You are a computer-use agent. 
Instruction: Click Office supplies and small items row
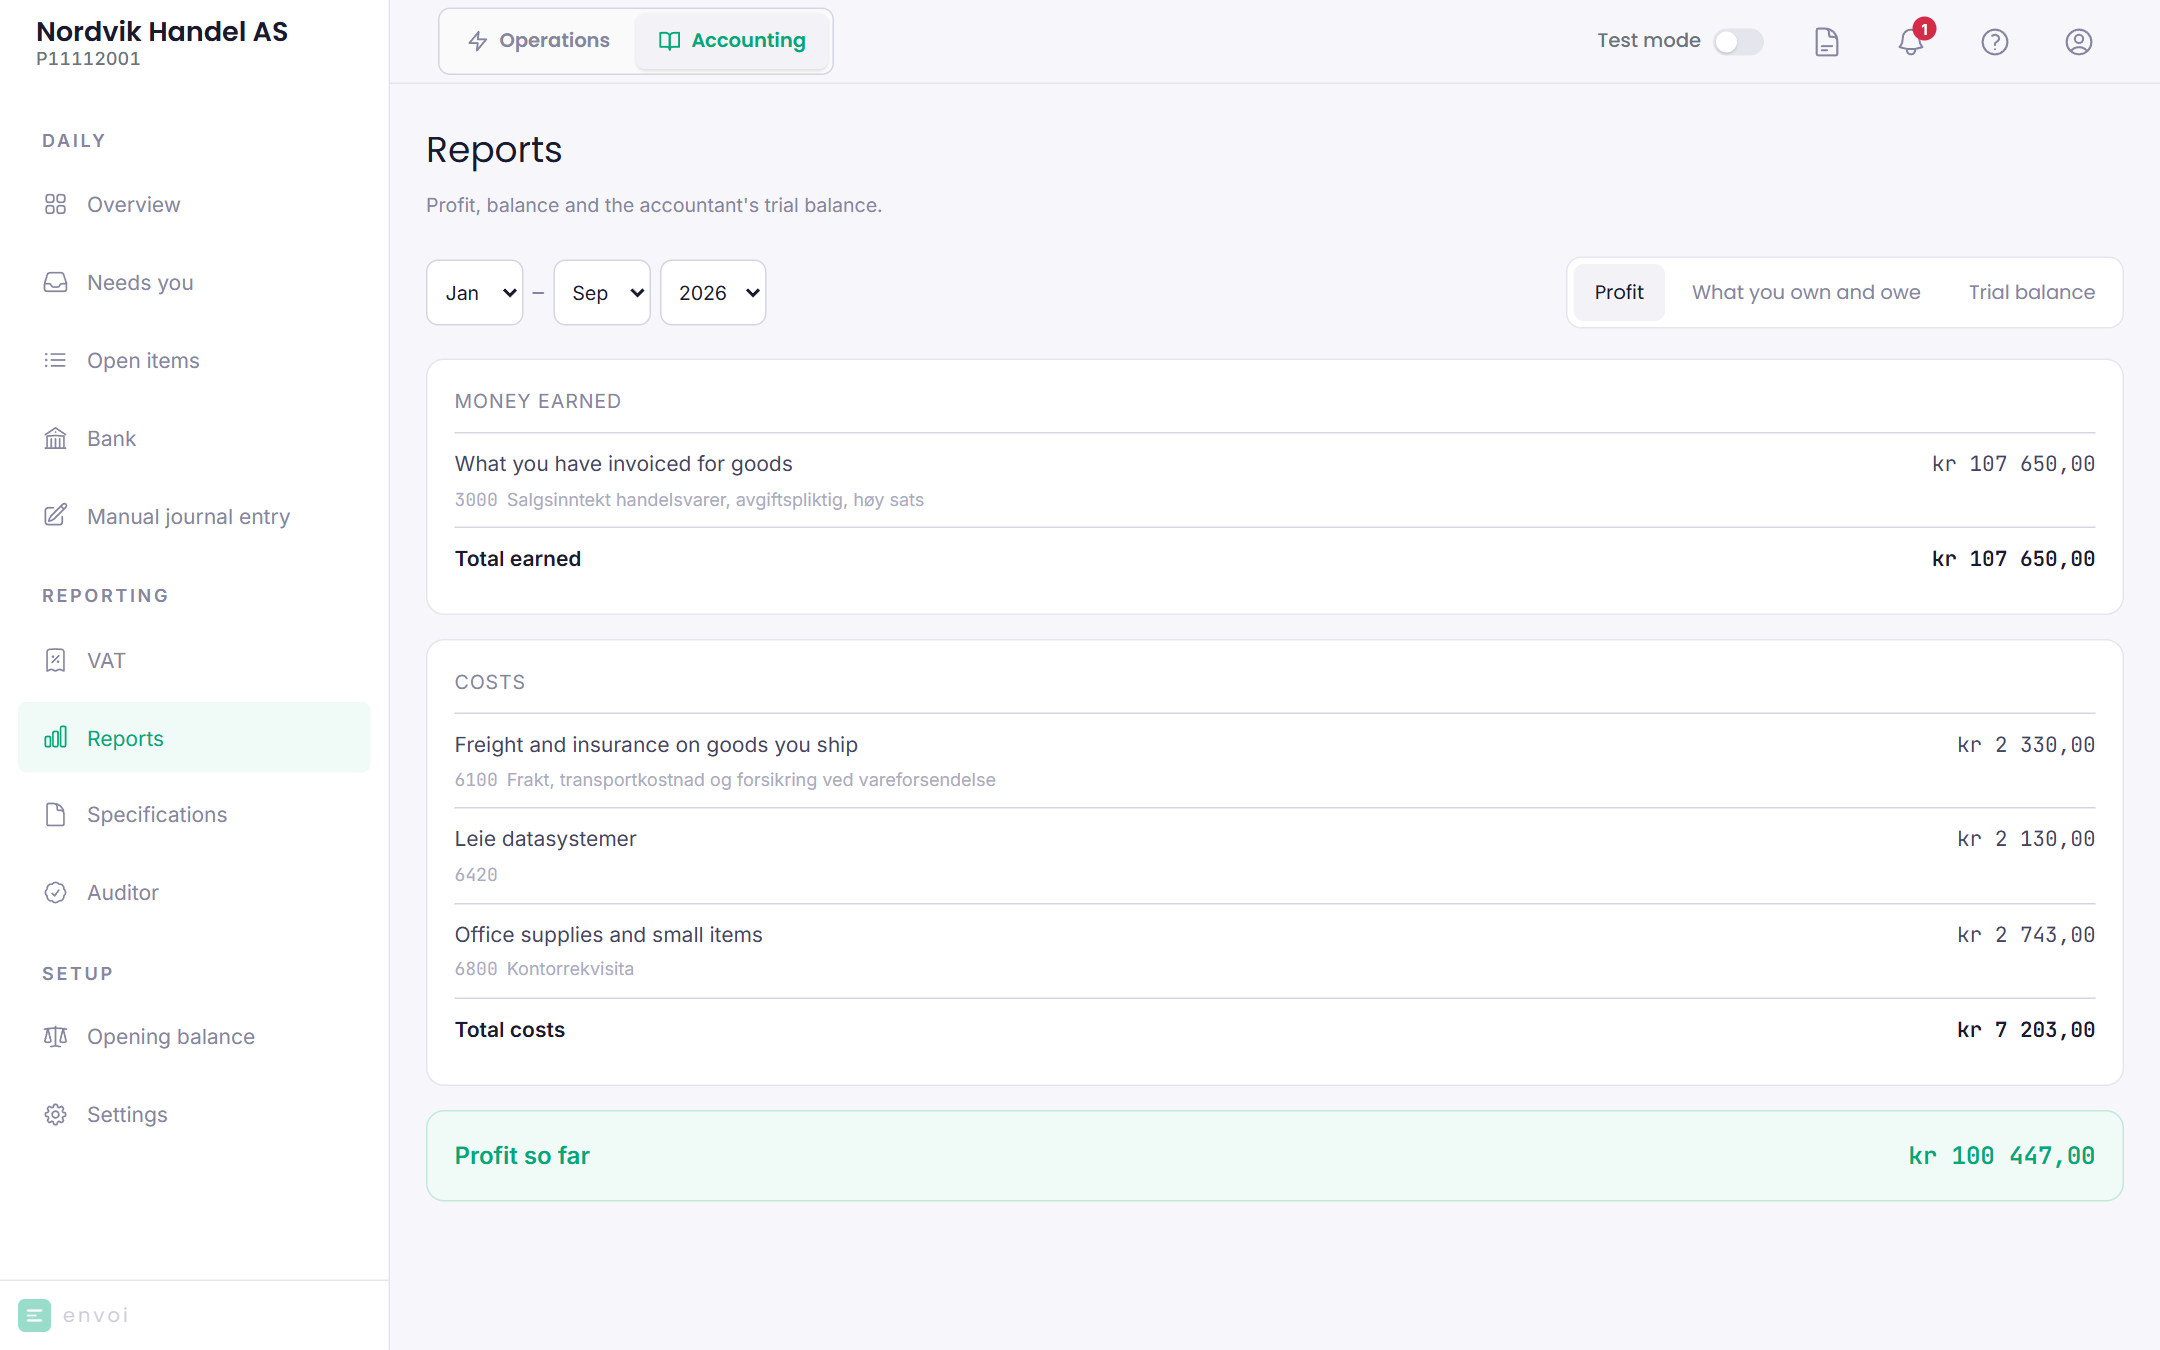pos(1274,951)
